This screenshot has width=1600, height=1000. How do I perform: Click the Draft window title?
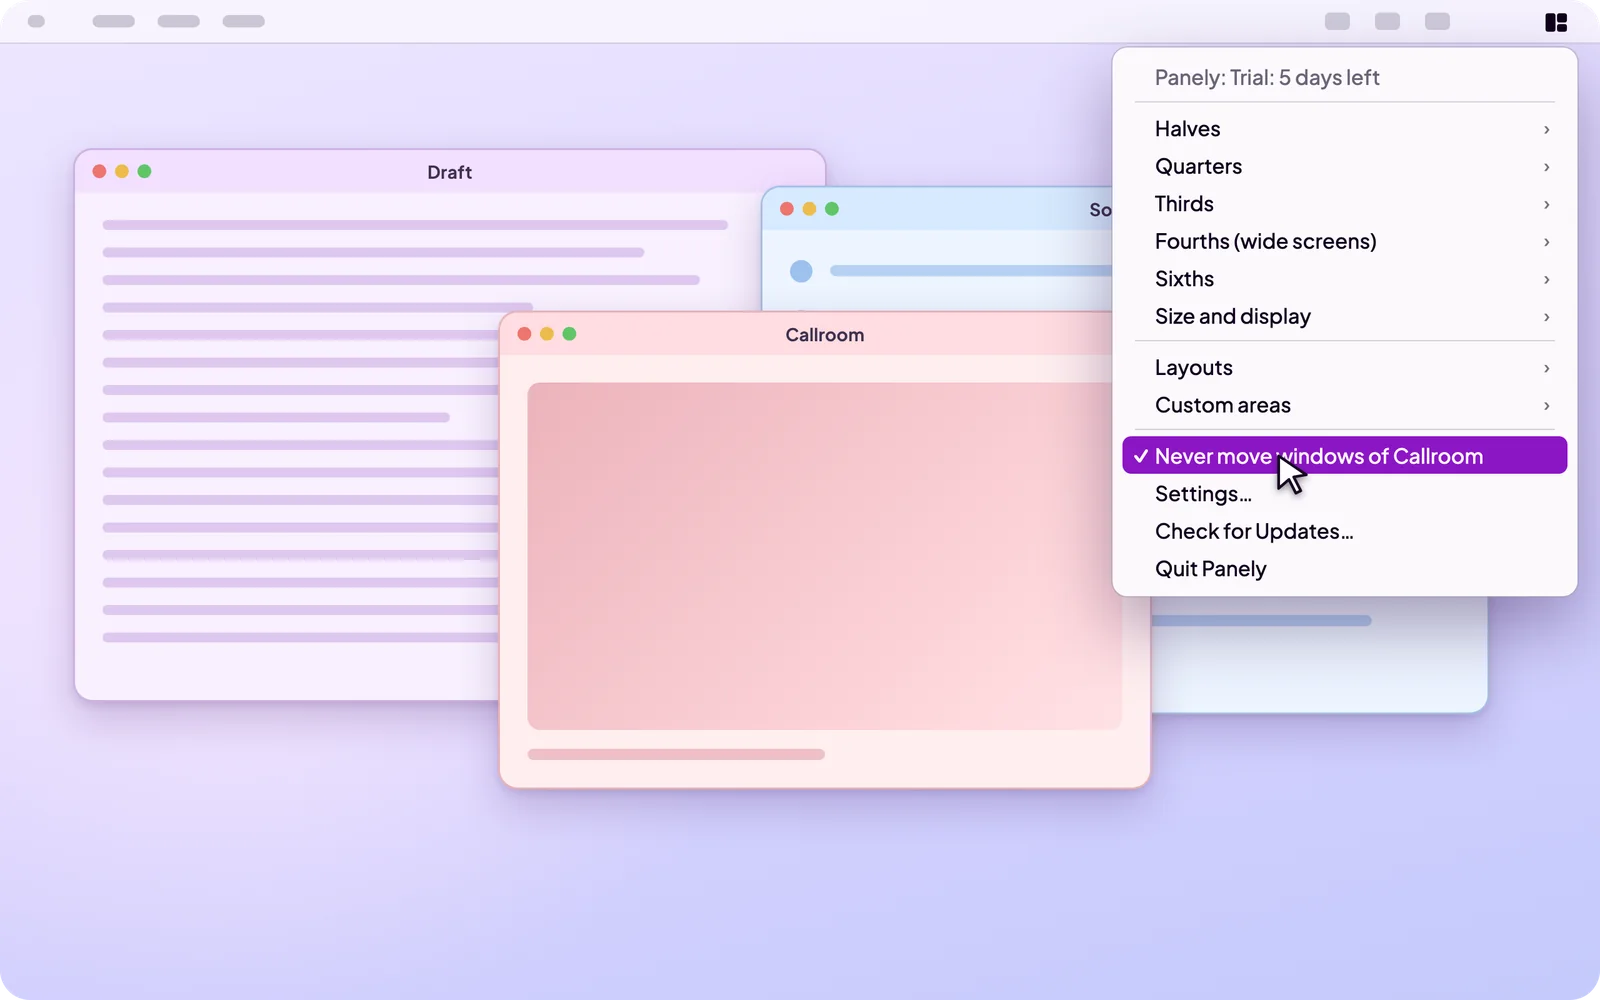coord(450,172)
